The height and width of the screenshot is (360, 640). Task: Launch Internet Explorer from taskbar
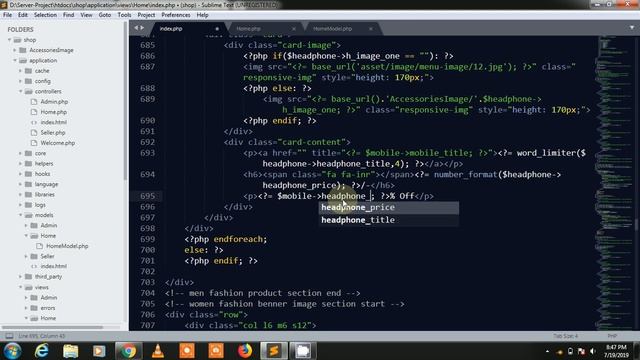pyautogui.click(x=42, y=351)
